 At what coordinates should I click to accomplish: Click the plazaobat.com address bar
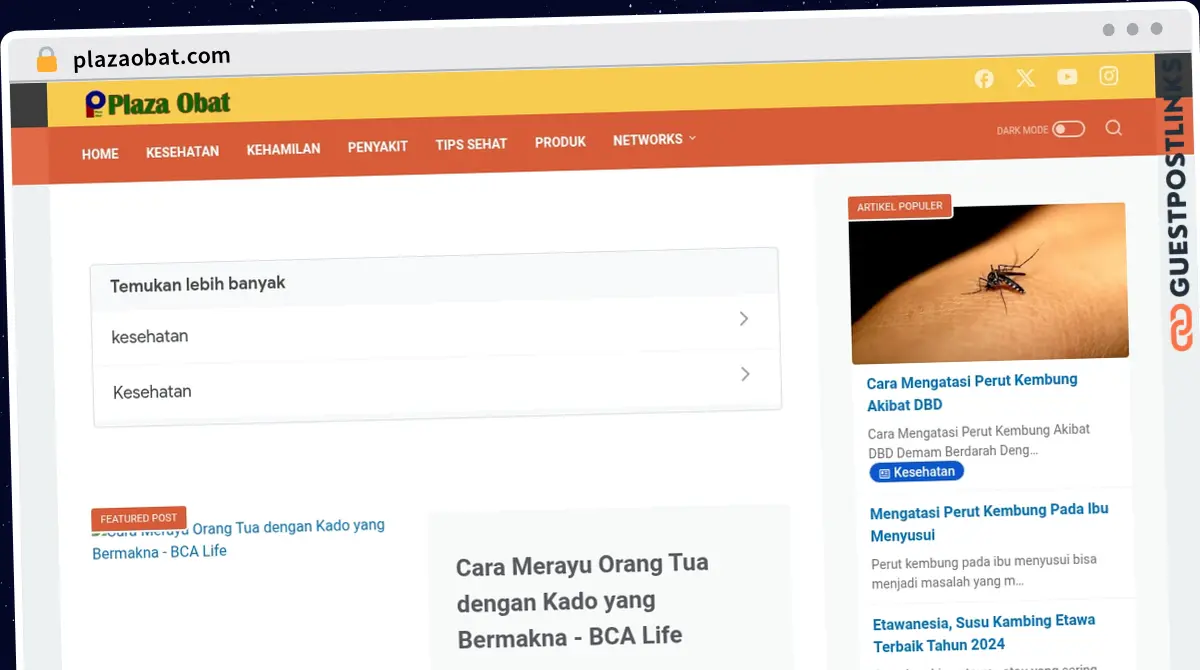151,58
